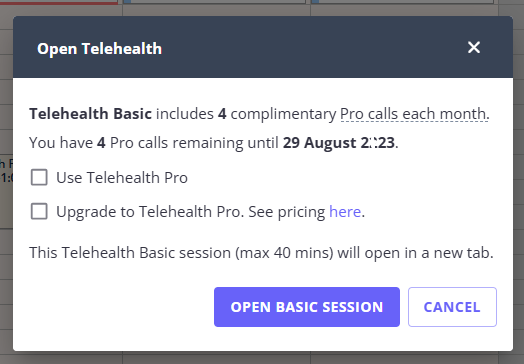This screenshot has height=364, width=524.
Task: Select the 'Use Telehealth Pro' label text
Action: tap(122, 177)
